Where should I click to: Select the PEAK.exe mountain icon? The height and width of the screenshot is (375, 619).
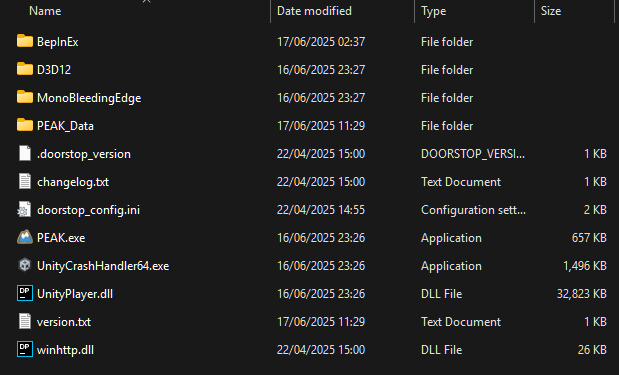(24, 237)
